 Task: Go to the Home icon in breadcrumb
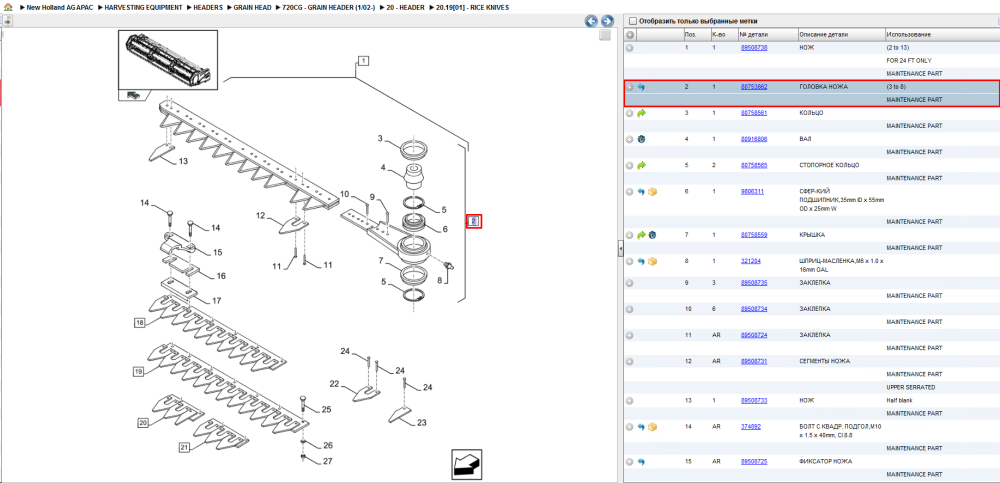[x=7, y=7]
